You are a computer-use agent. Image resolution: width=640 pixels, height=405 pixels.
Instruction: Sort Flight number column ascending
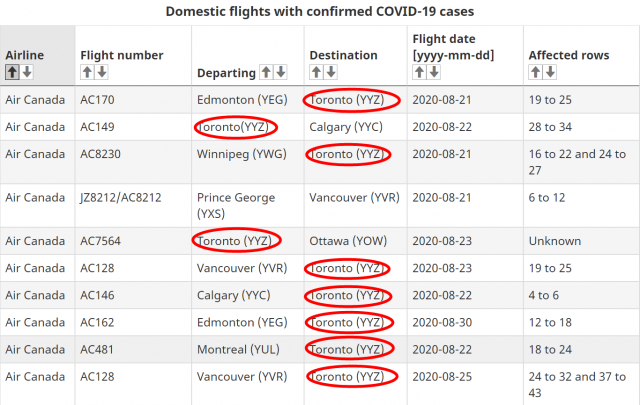87,72
